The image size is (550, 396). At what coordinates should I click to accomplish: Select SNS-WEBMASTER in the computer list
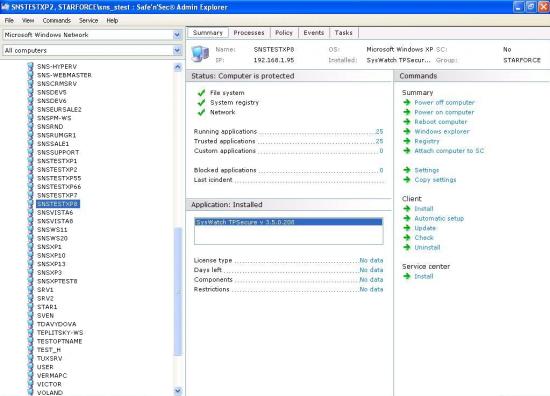(64, 75)
